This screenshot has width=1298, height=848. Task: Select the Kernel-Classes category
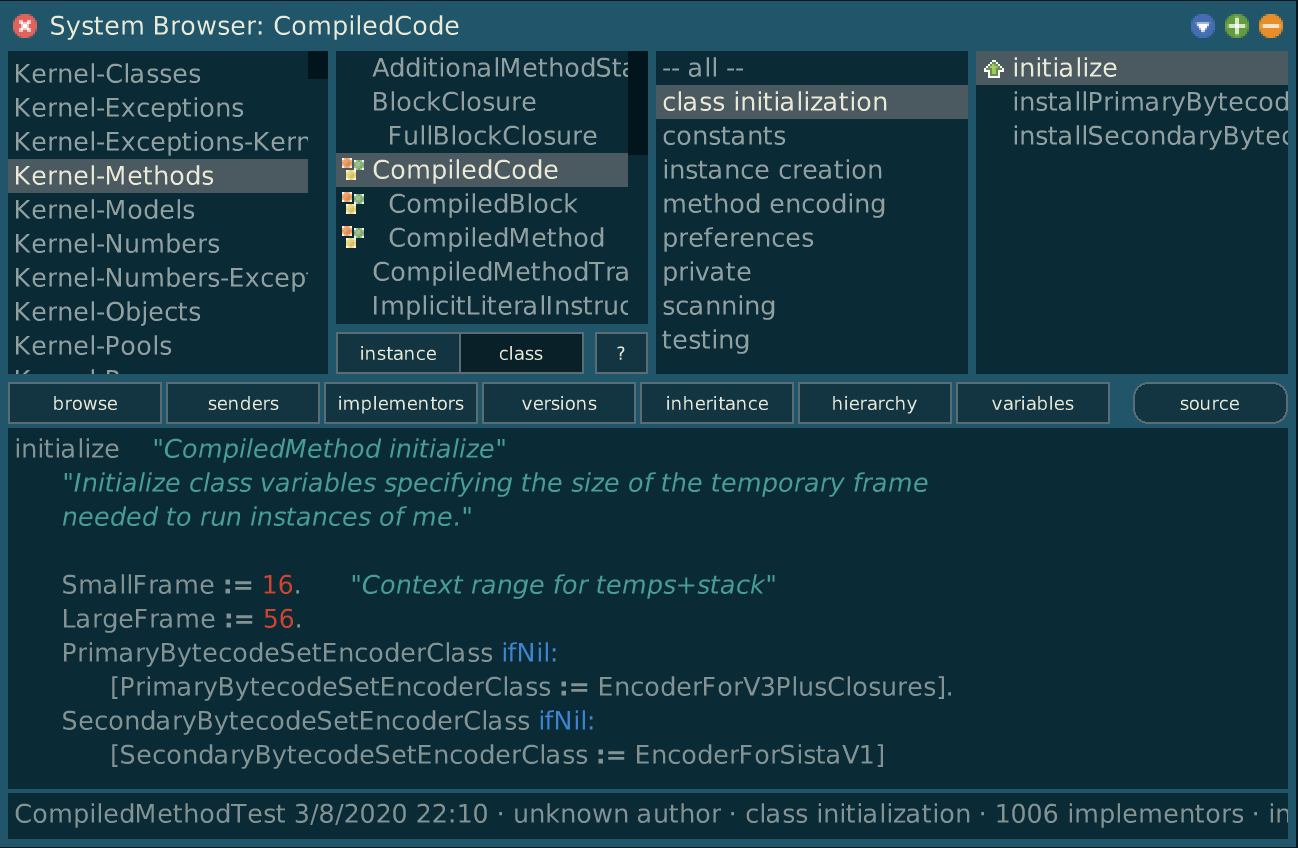pos(158,74)
